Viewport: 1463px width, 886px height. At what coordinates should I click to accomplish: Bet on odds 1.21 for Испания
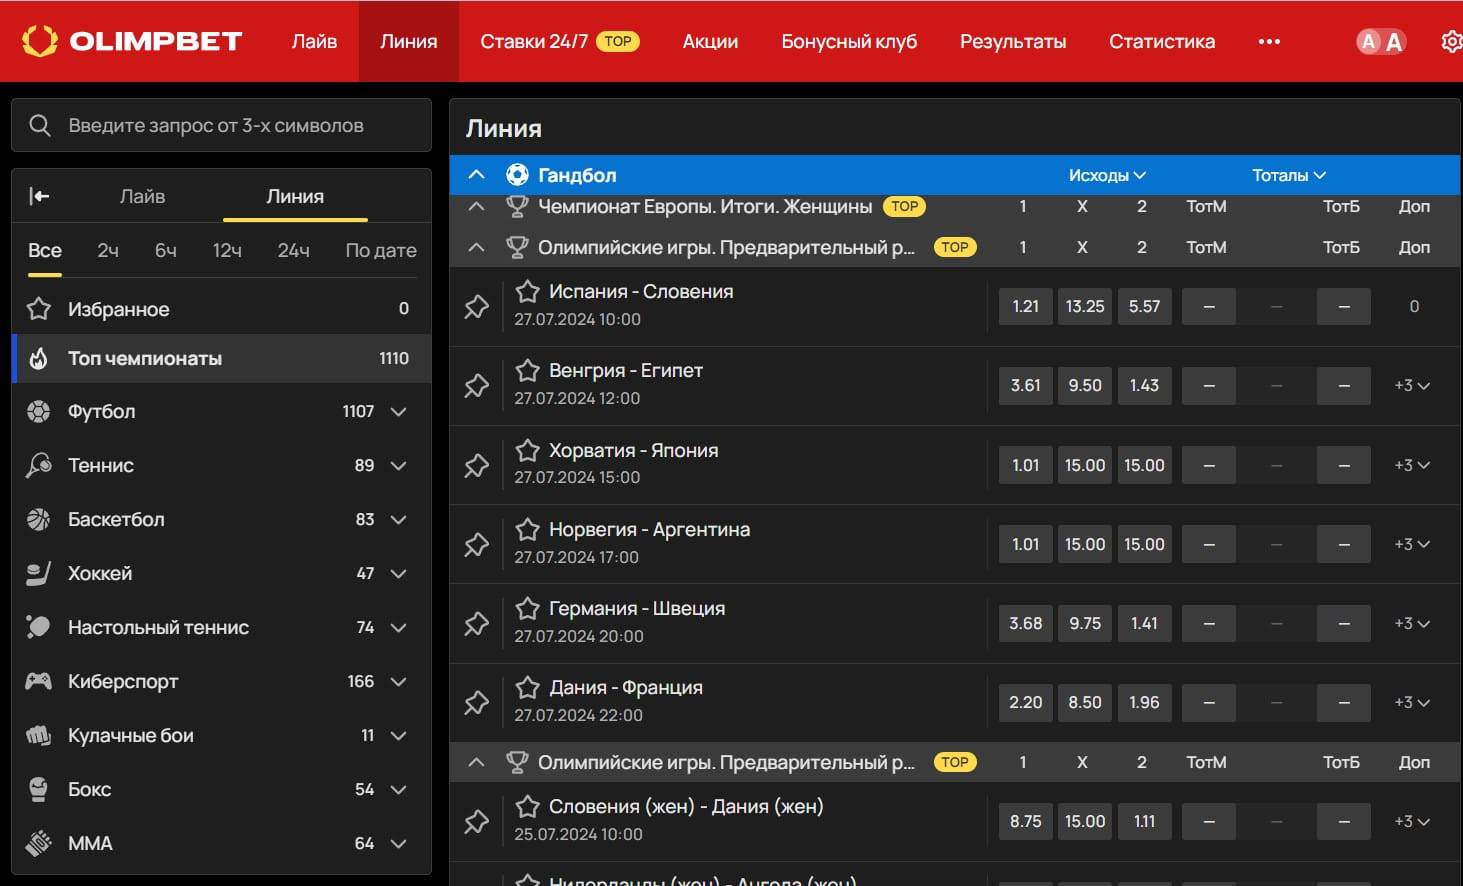1025,307
